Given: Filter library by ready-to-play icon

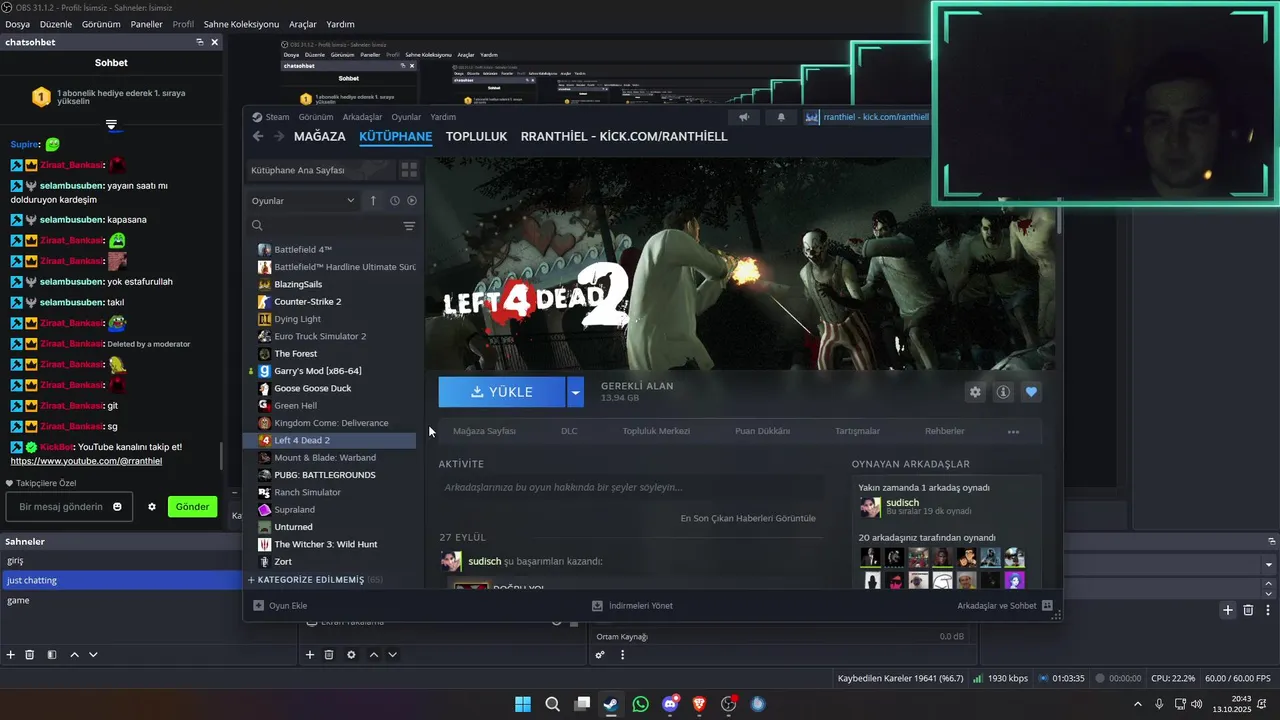Looking at the screenshot, I should 412,200.
